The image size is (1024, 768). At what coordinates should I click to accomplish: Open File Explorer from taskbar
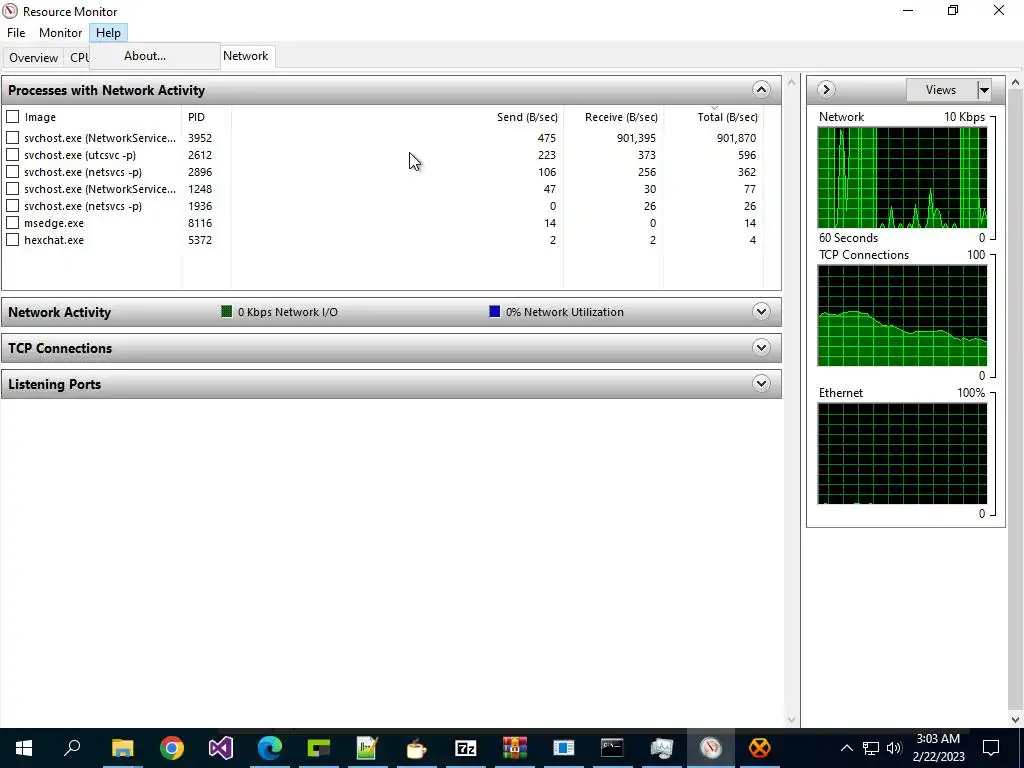(x=122, y=748)
